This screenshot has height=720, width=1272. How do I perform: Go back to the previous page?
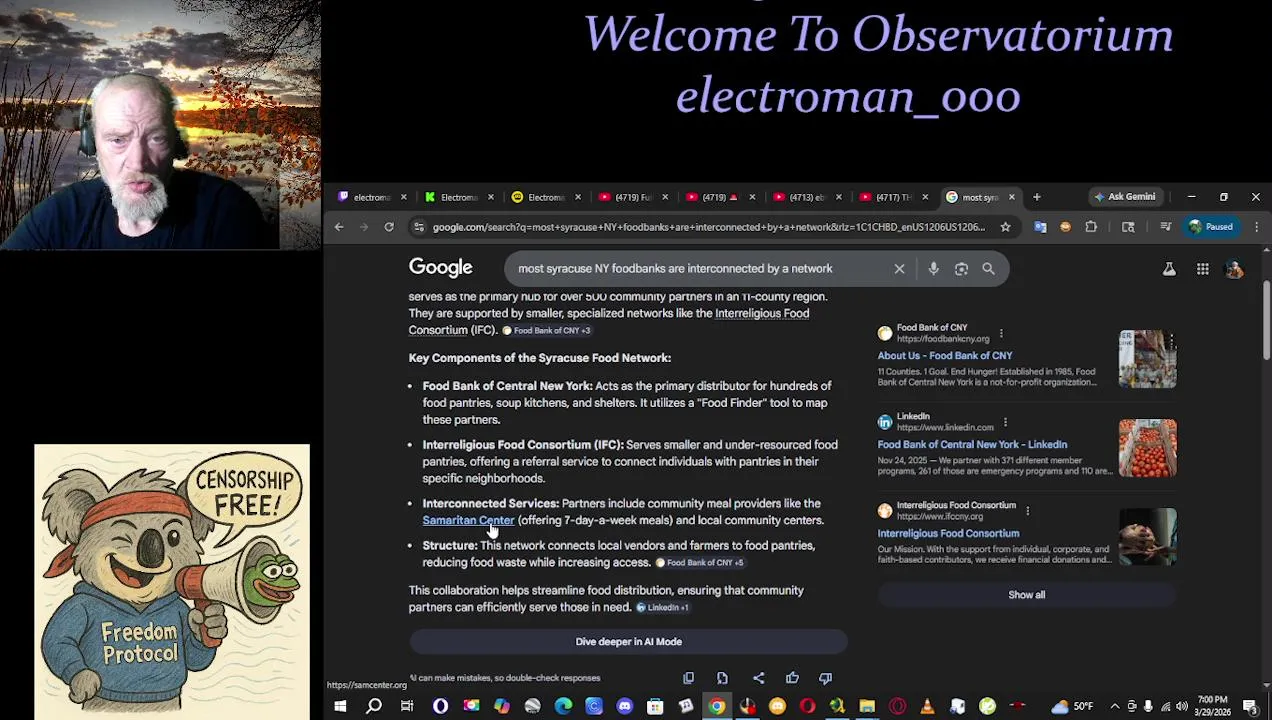pos(339,227)
